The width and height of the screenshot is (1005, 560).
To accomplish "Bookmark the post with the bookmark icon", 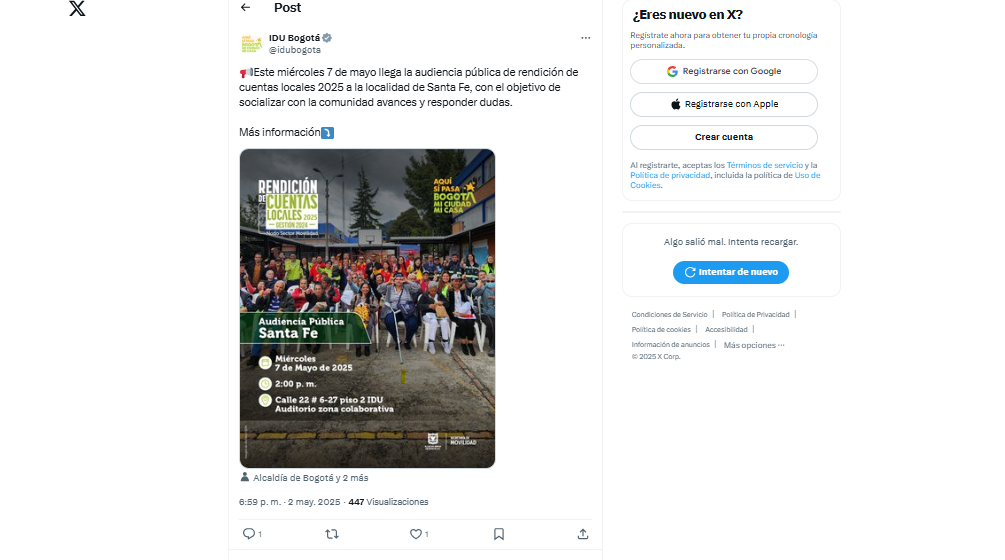I will click(499, 534).
